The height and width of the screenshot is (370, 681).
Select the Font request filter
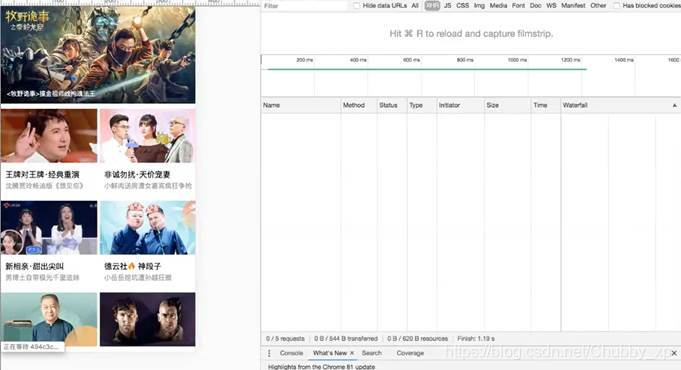[x=518, y=6]
